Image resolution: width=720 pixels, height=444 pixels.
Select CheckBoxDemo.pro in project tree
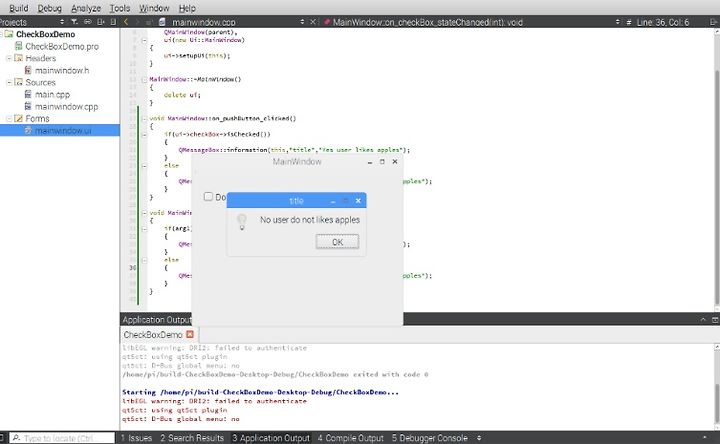(62, 46)
